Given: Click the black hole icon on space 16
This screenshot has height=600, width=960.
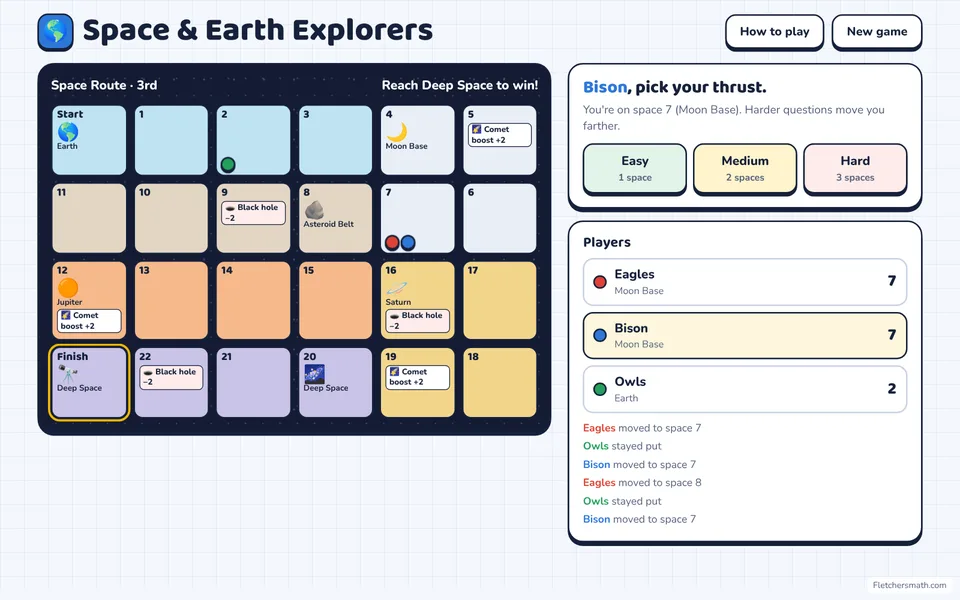Looking at the screenshot, I should point(394,315).
